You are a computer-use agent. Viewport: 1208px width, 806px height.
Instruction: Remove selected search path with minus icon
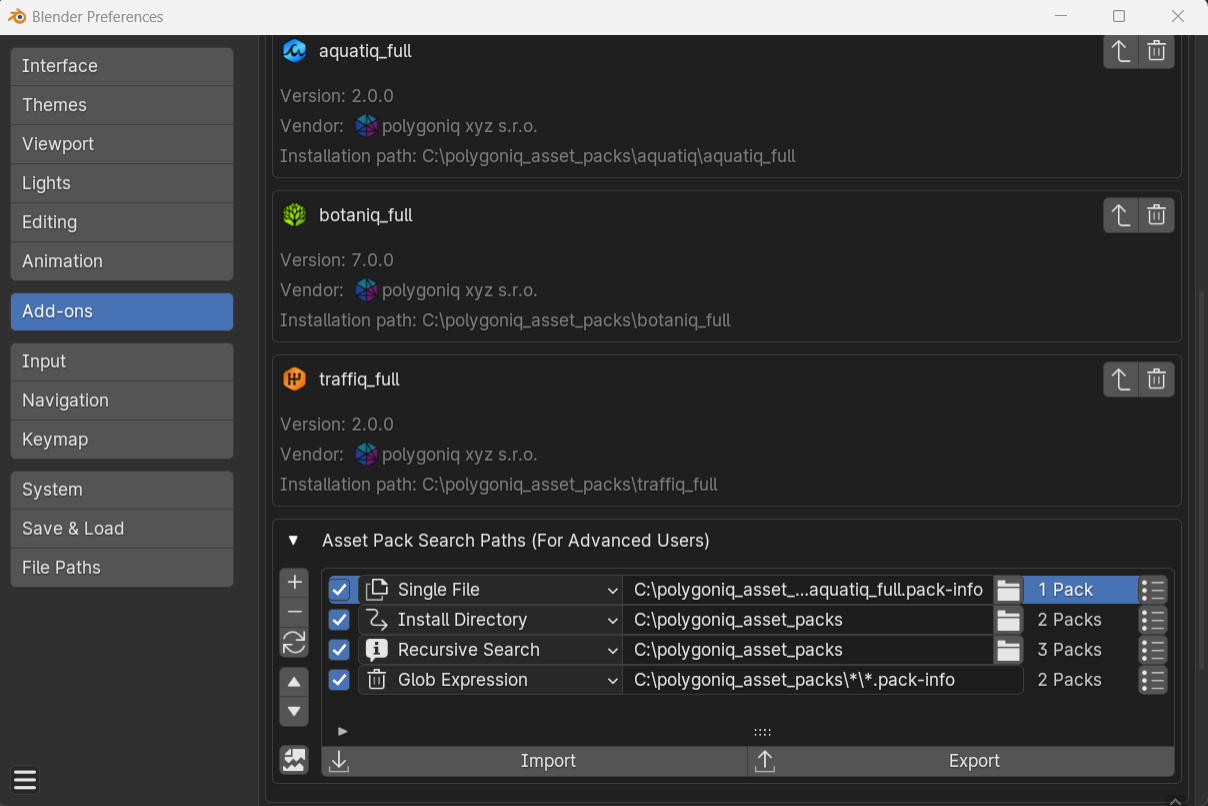(294, 612)
